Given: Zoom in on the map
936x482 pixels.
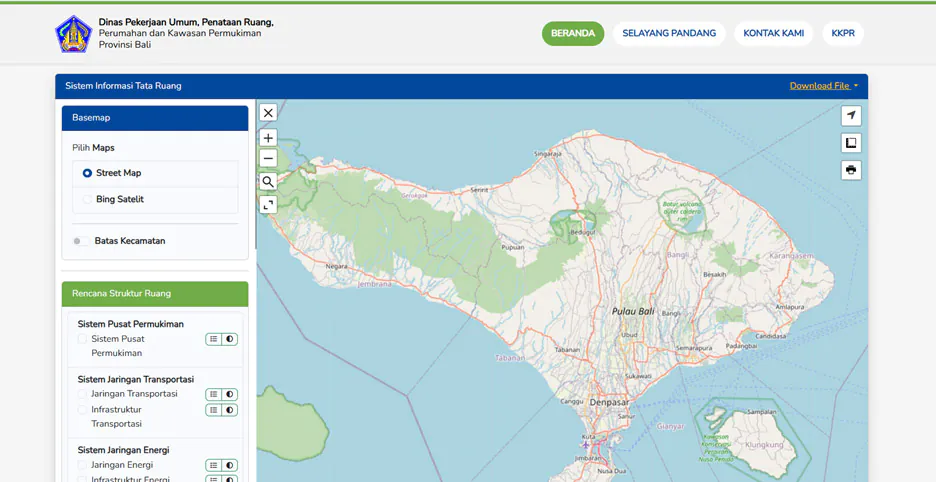Looking at the screenshot, I should coord(268,138).
